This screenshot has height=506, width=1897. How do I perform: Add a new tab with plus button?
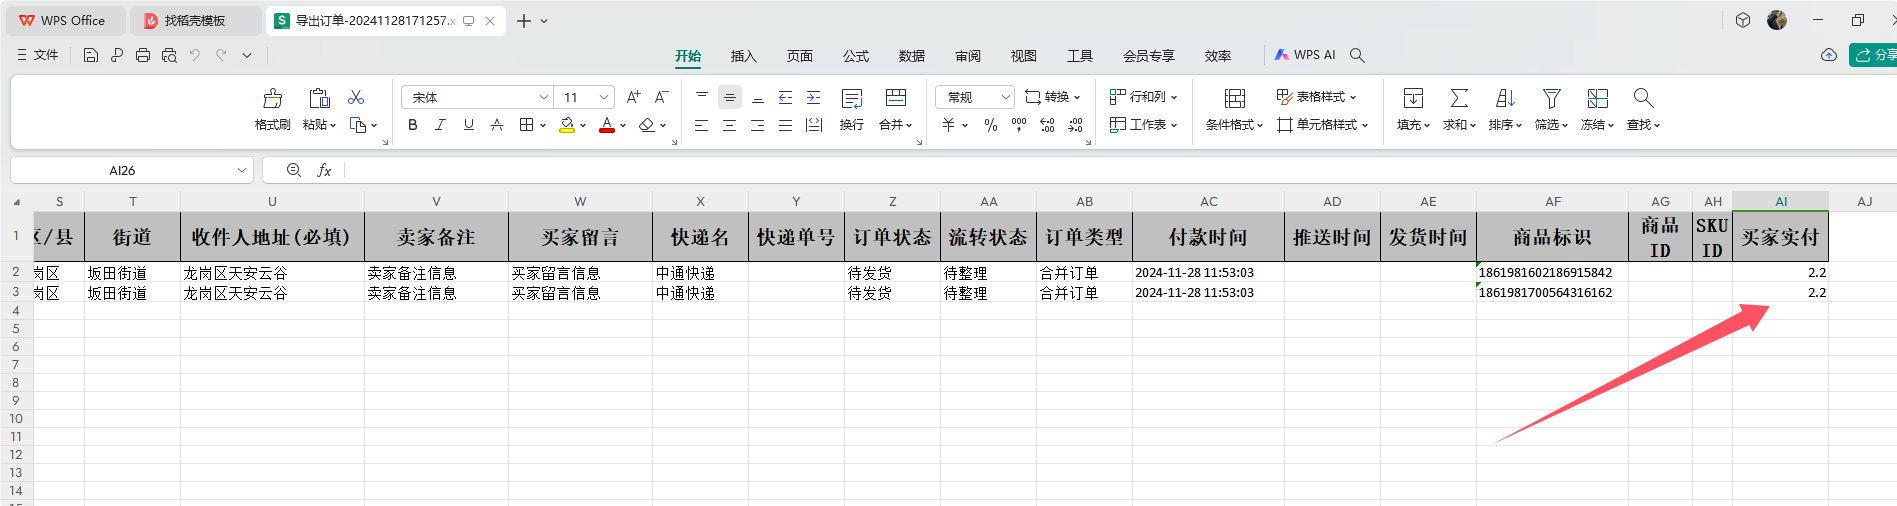pyautogui.click(x=524, y=20)
